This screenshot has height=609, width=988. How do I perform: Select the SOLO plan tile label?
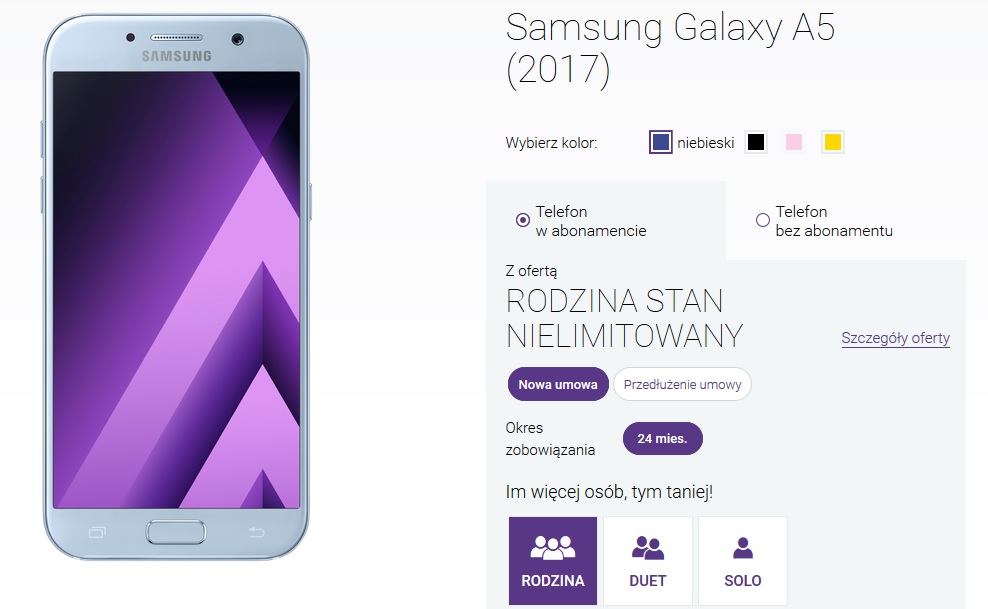tap(743, 581)
